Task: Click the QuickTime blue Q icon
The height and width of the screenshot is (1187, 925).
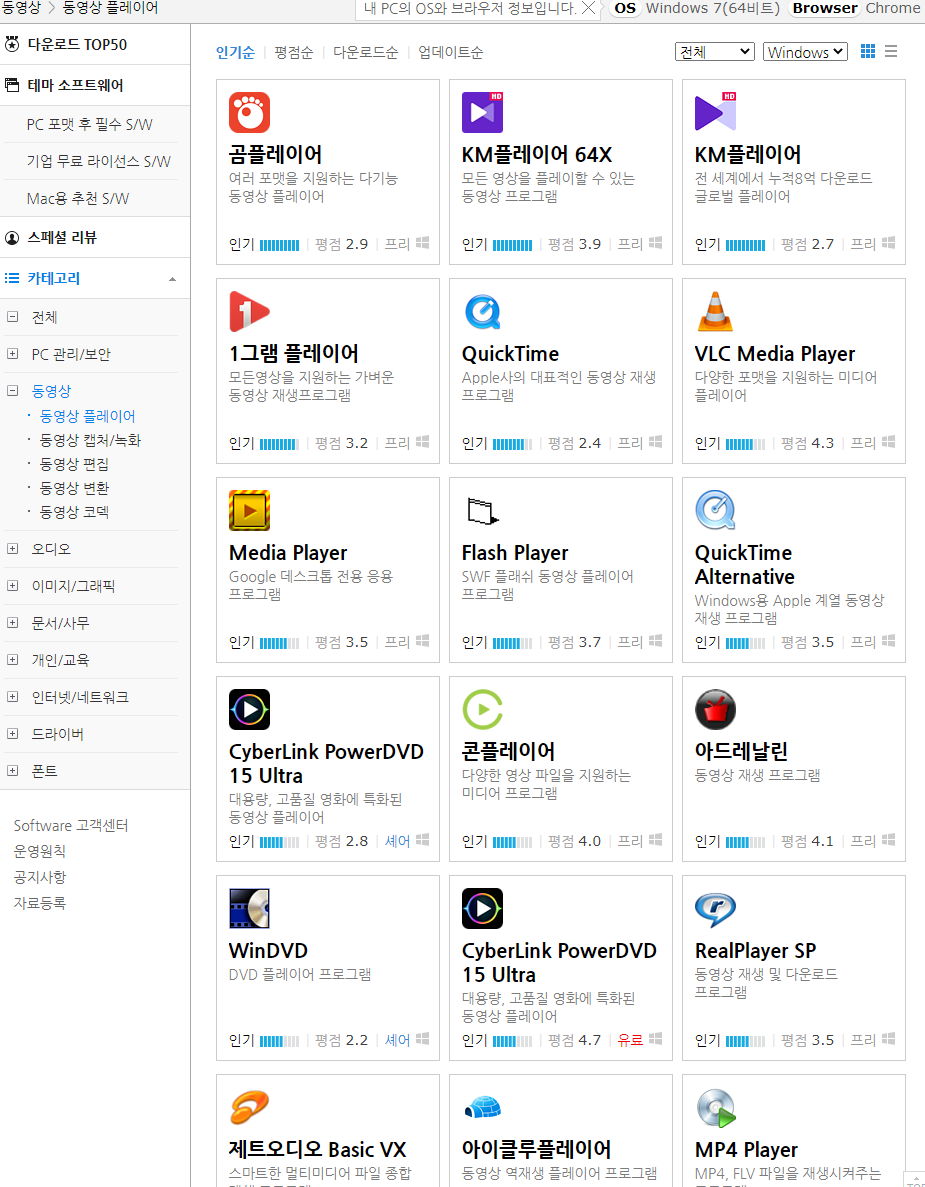Action: click(x=482, y=312)
